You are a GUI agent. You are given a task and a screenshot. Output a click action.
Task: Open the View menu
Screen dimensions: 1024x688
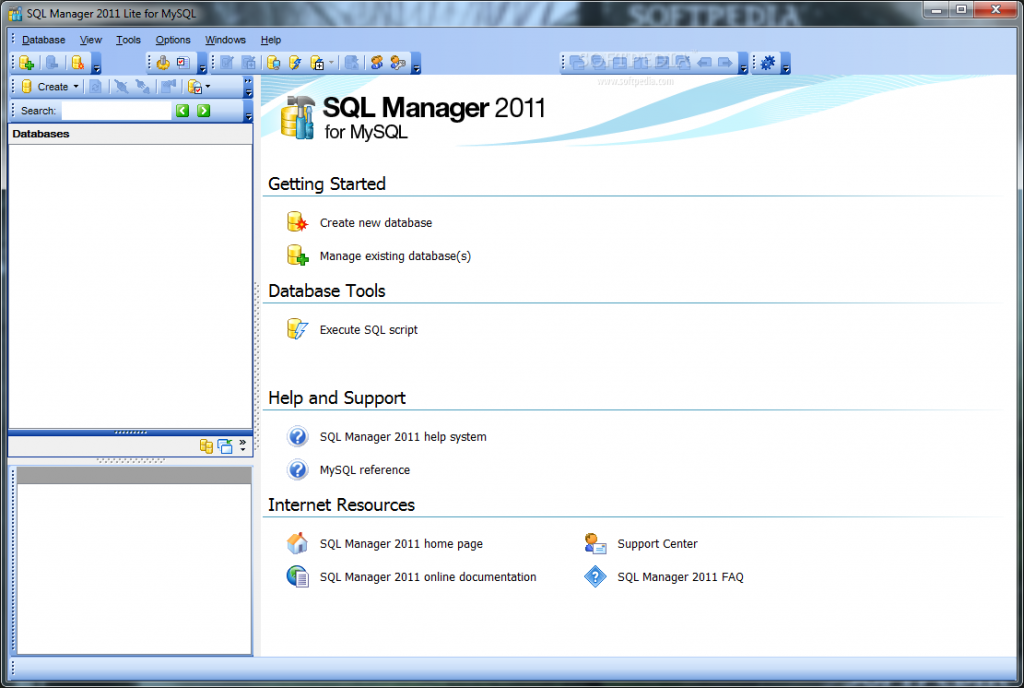[x=91, y=40]
